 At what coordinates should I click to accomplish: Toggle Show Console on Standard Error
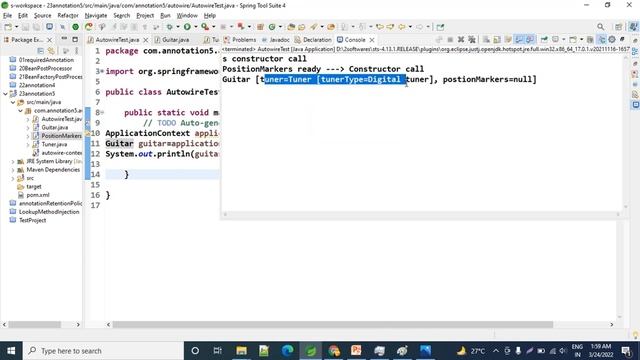[530, 40]
